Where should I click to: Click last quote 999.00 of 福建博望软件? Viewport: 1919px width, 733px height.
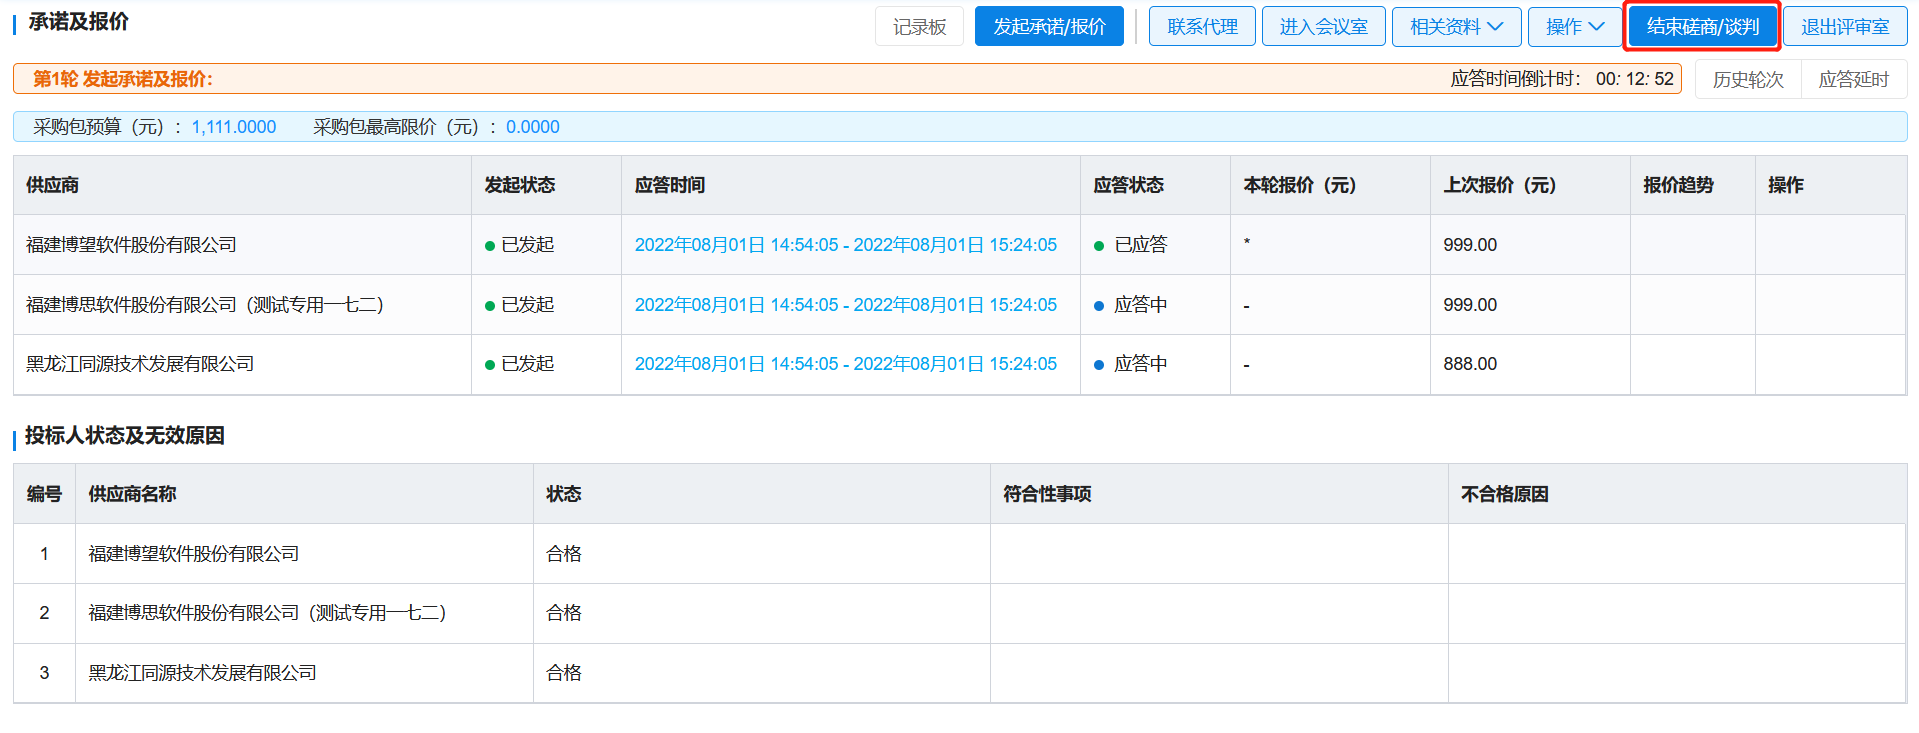(1470, 245)
